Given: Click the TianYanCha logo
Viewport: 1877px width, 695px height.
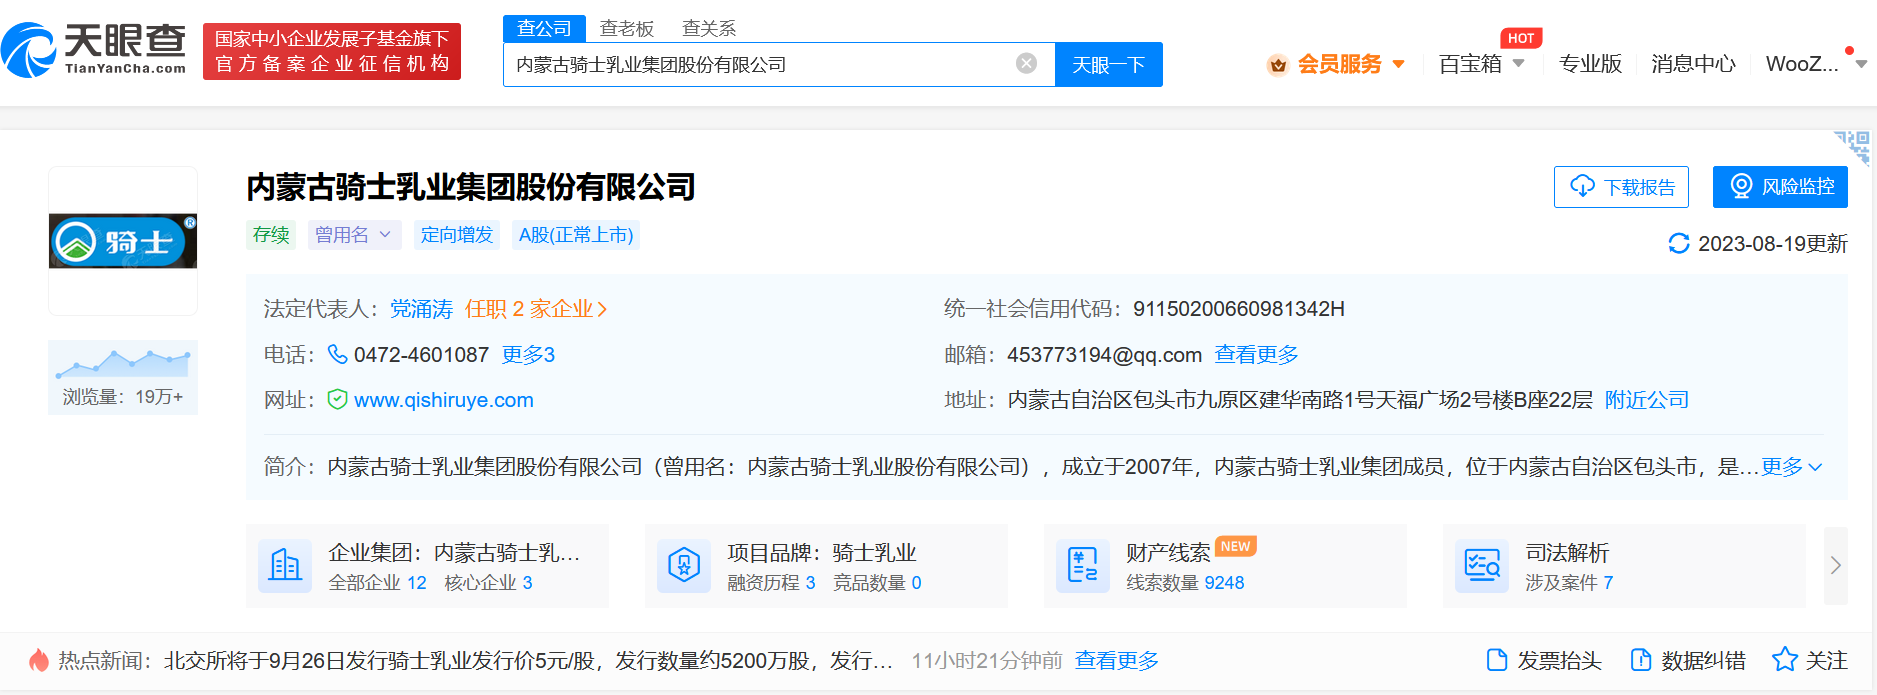Looking at the screenshot, I should click(94, 49).
